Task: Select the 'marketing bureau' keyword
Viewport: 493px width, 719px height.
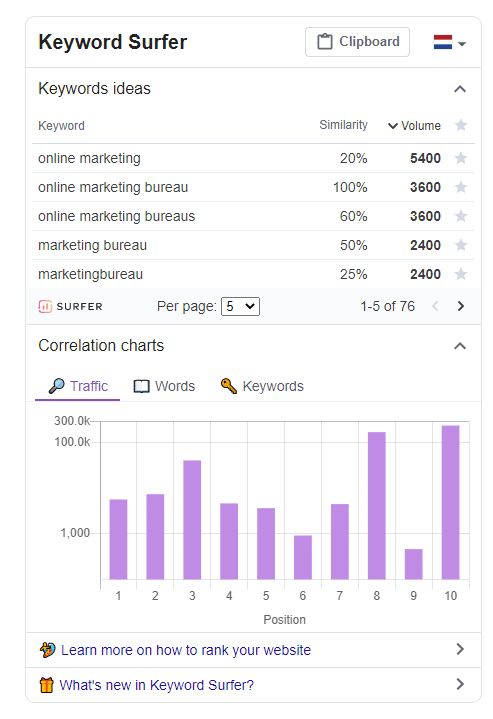Action: pos(93,245)
